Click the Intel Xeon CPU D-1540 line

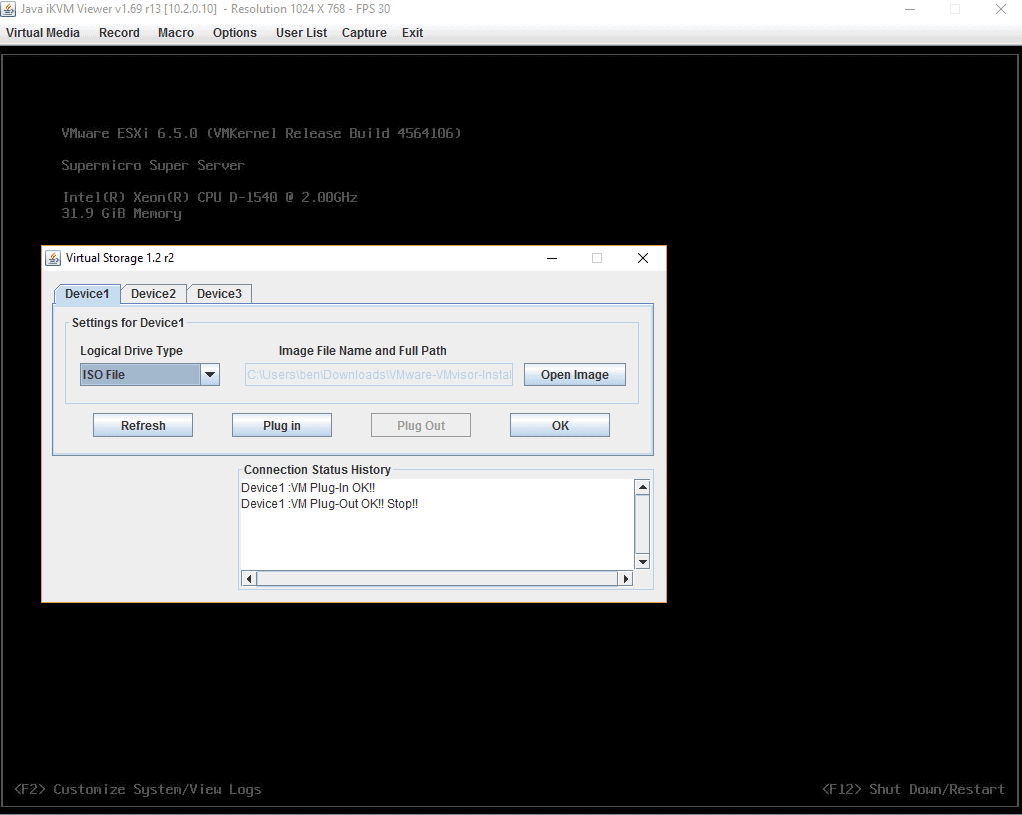click(210, 197)
